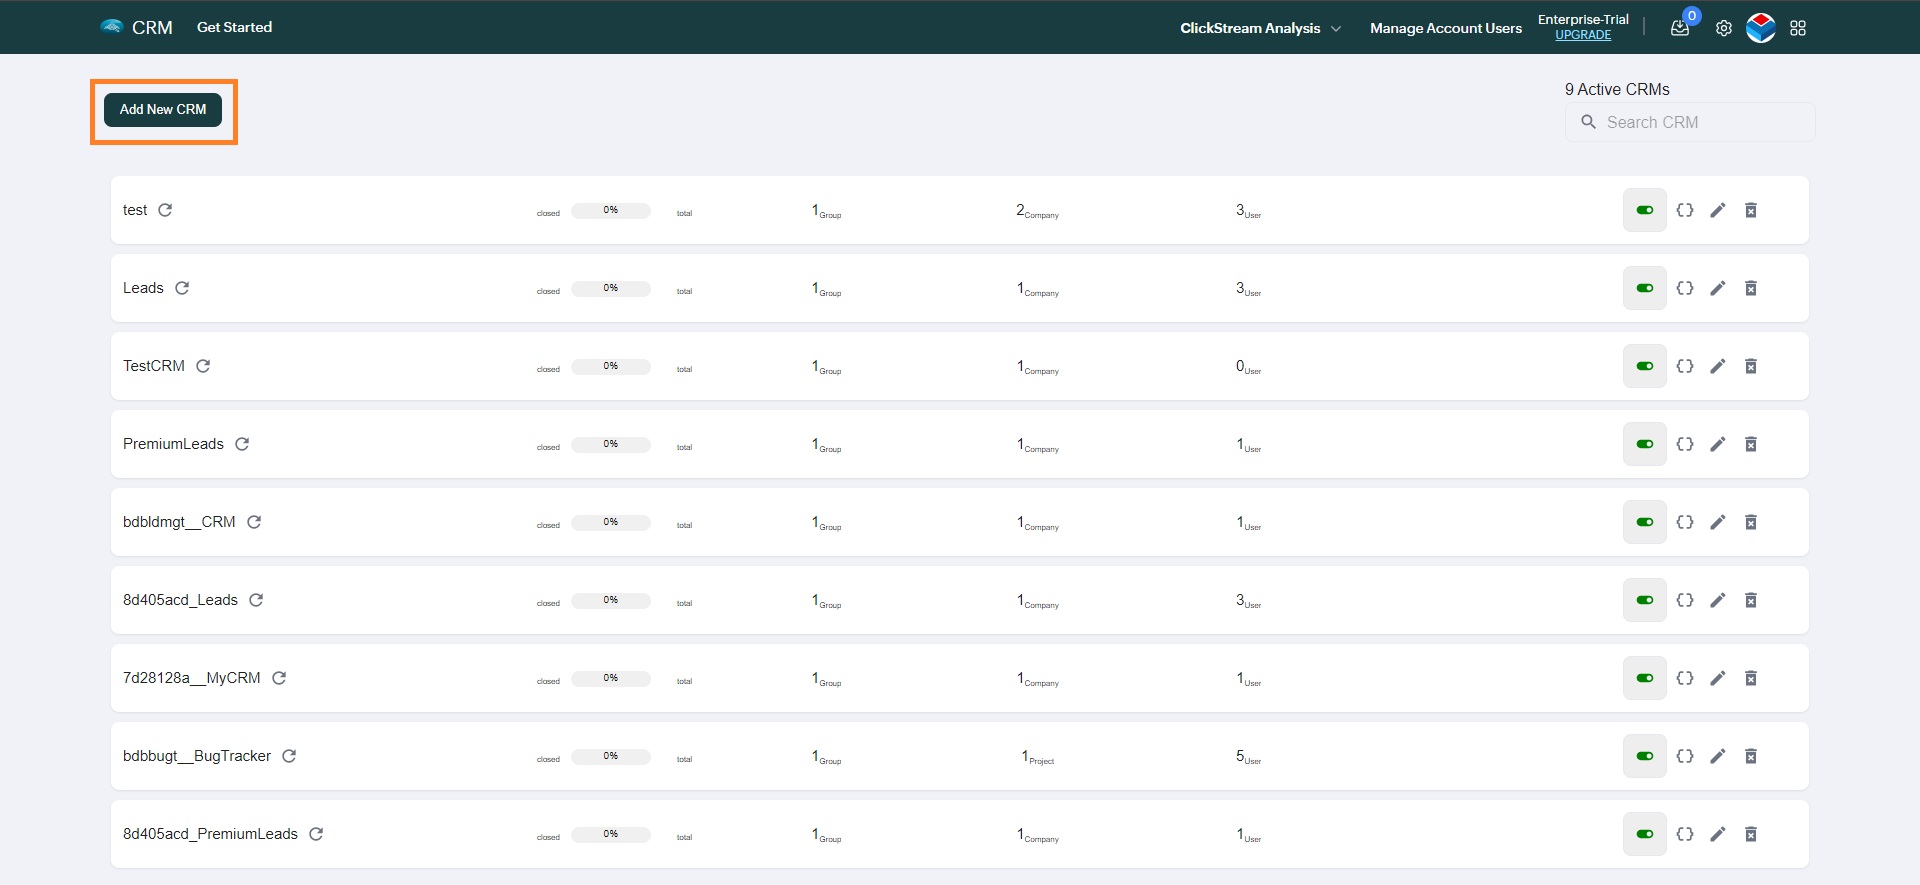Edit the Leads CRM with pencil
1920x885 pixels.
point(1718,288)
